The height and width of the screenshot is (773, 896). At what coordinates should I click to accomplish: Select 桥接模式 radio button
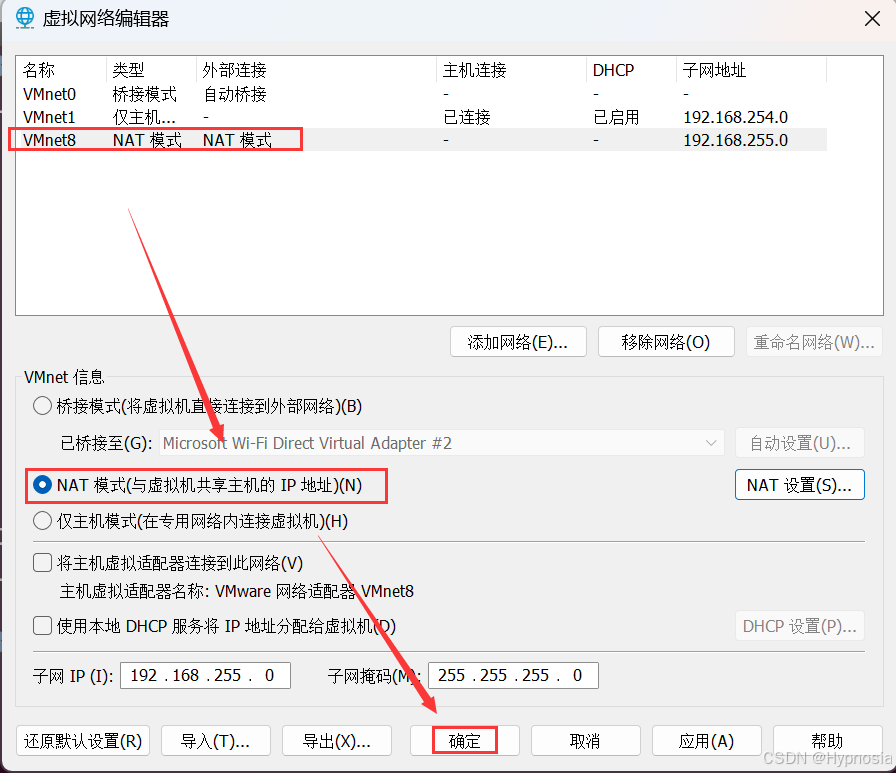click(42, 406)
